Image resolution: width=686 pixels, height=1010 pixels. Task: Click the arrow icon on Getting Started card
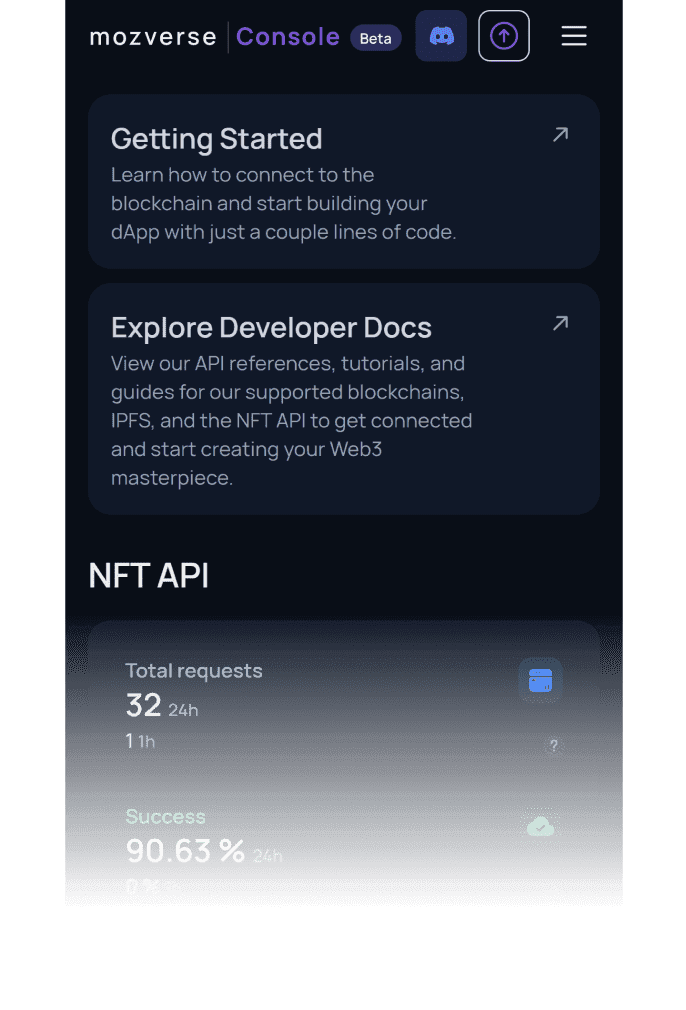click(x=561, y=134)
